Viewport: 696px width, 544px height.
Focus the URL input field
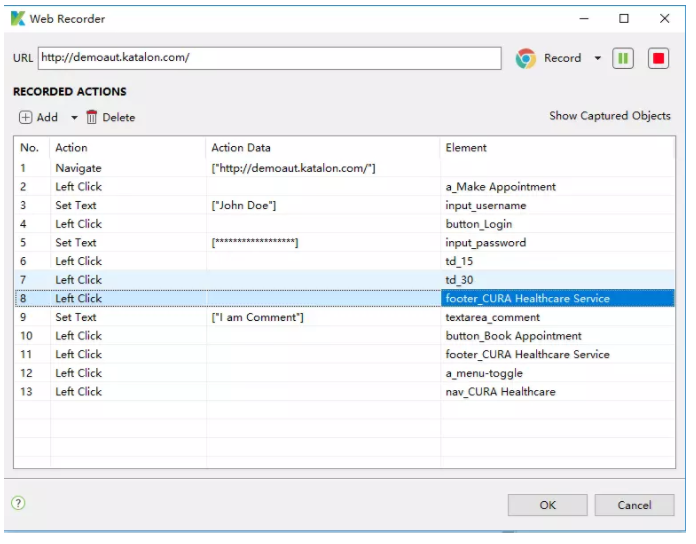[269, 58]
